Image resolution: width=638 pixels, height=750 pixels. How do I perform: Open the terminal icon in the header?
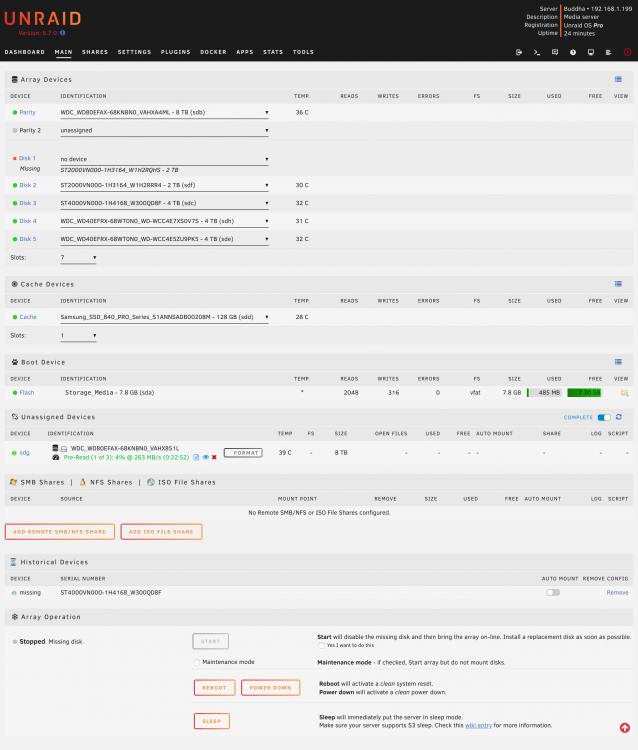click(537, 52)
